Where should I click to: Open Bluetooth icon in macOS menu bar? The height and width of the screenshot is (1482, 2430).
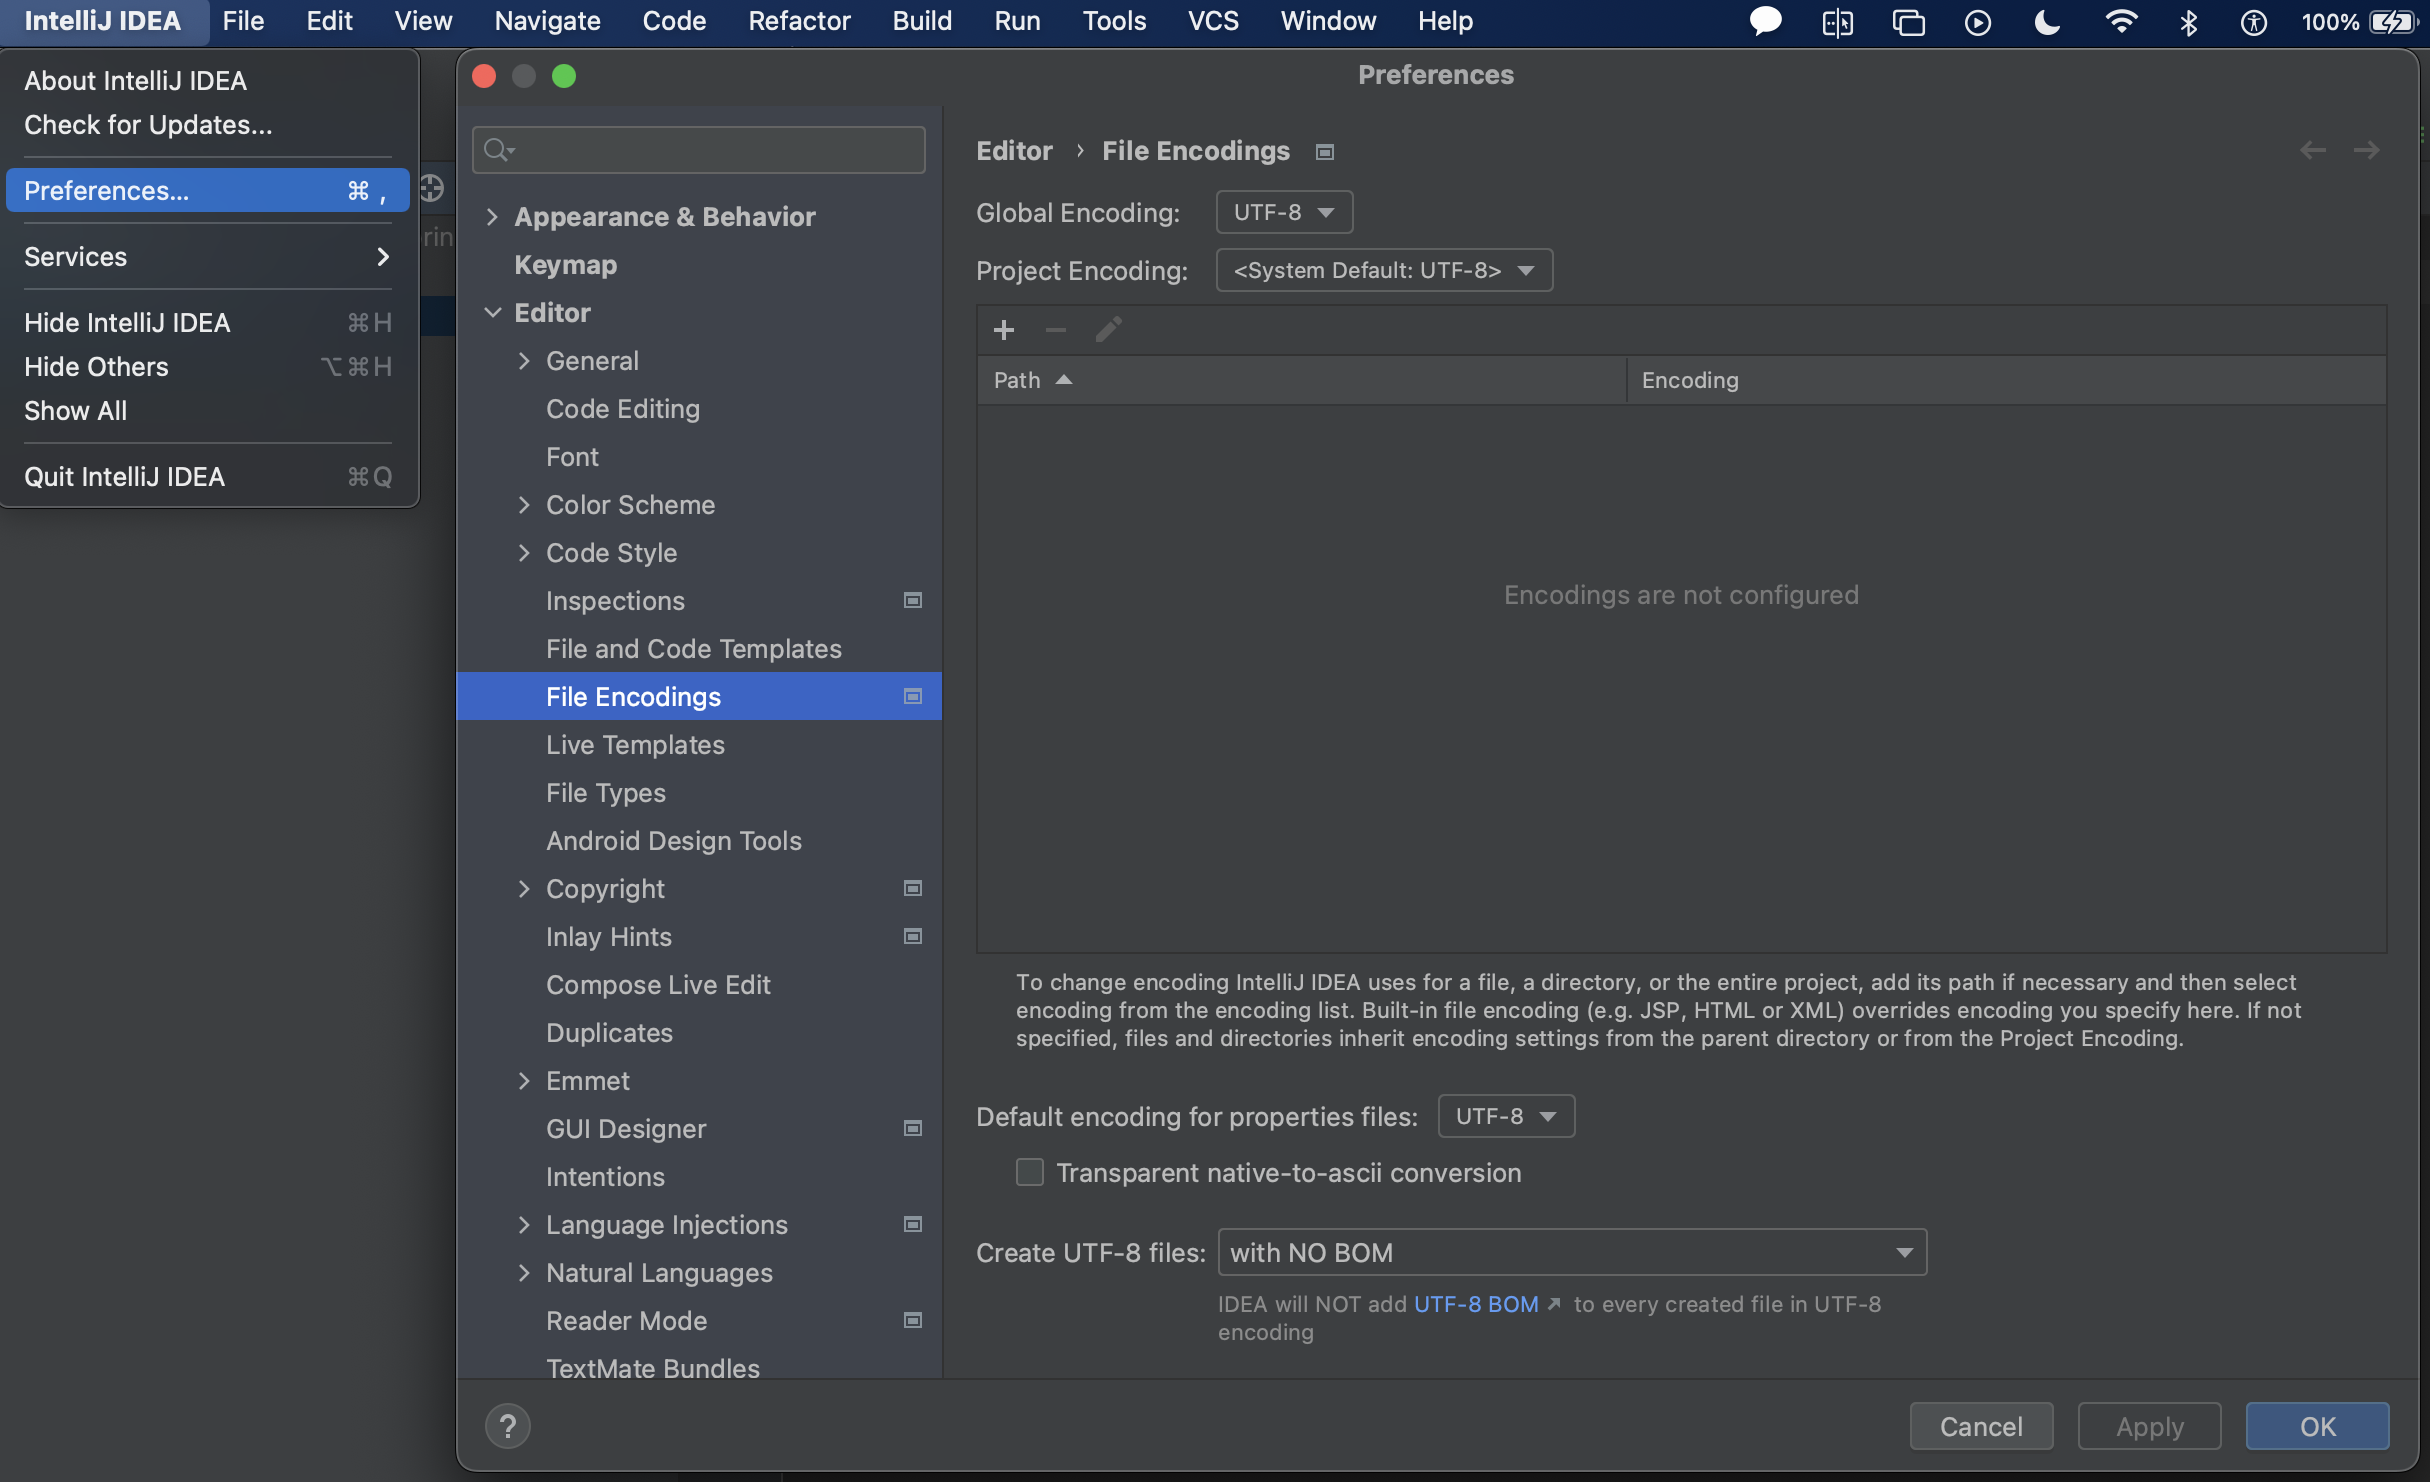2189,21
